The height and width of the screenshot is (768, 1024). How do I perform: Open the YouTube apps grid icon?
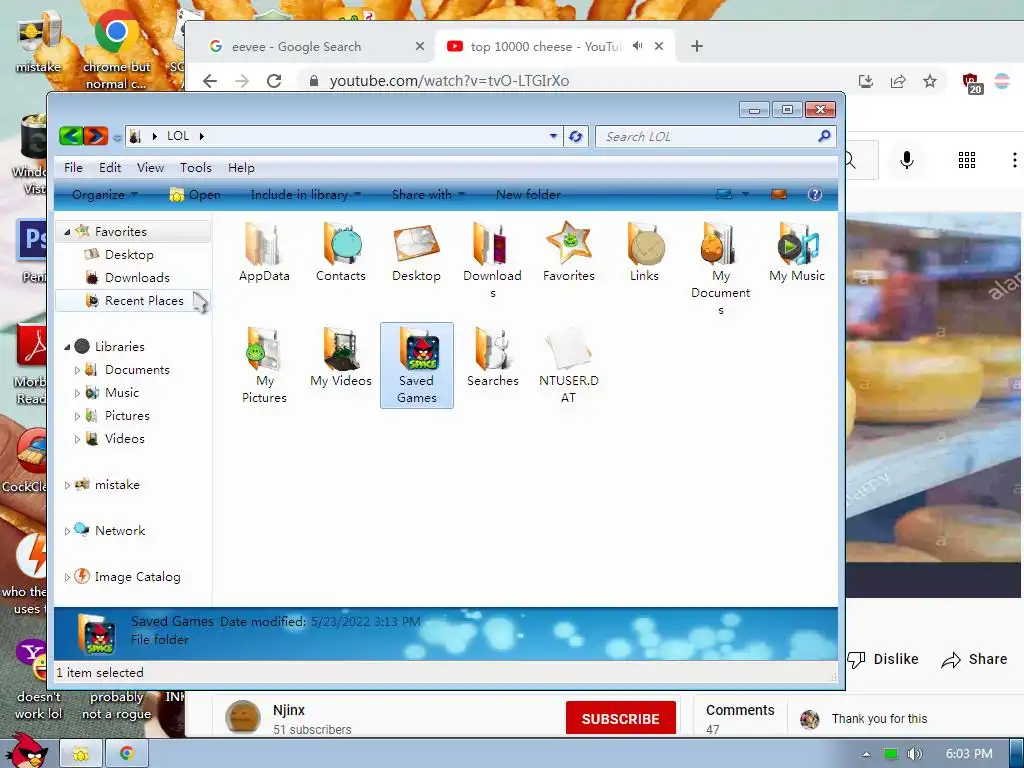coord(967,160)
